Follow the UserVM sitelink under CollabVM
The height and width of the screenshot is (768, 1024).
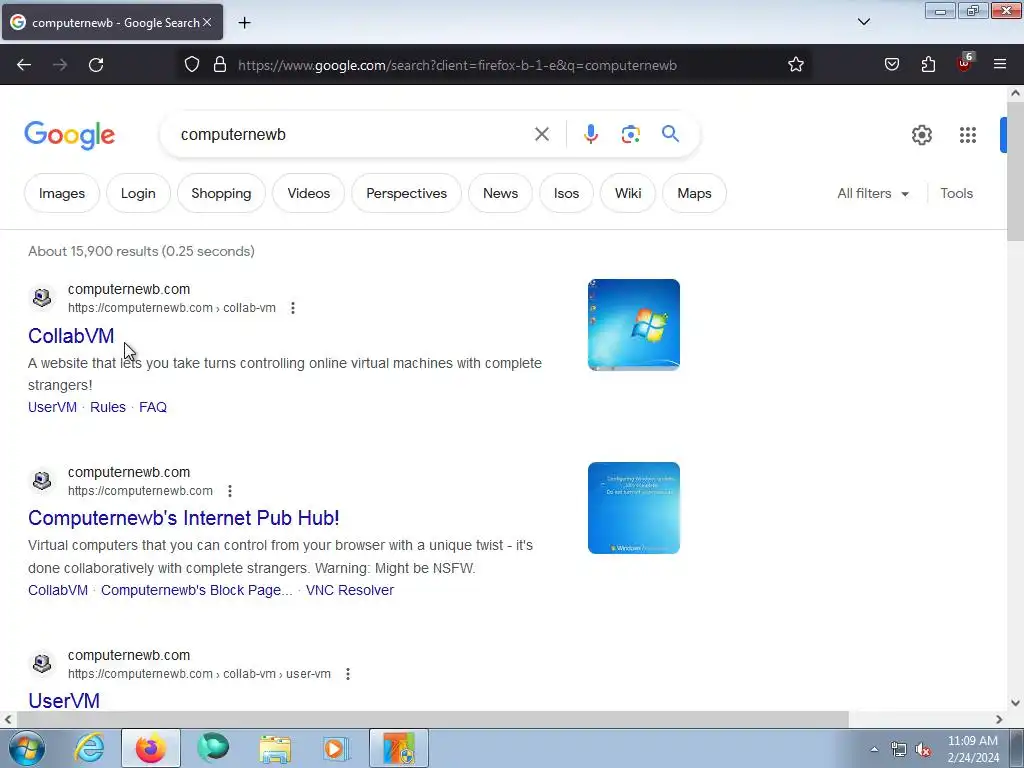[52, 407]
